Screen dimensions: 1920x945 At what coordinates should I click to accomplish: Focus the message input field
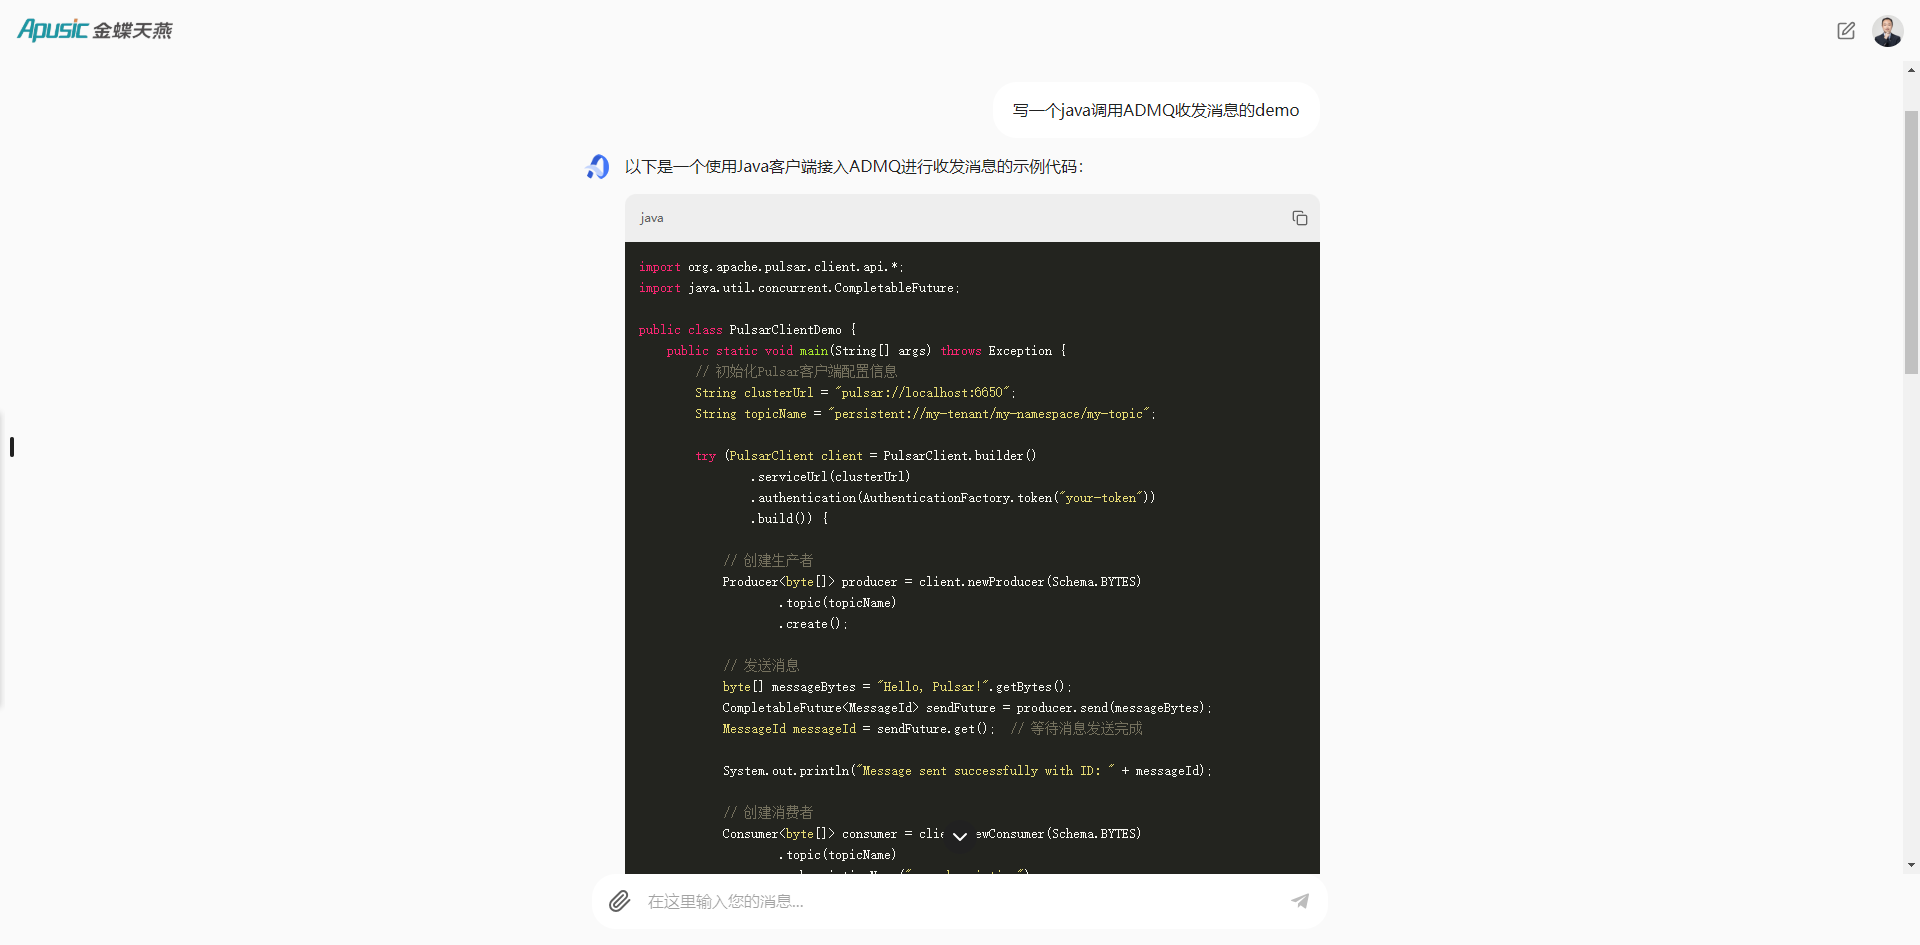pyautogui.click(x=960, y=901)
